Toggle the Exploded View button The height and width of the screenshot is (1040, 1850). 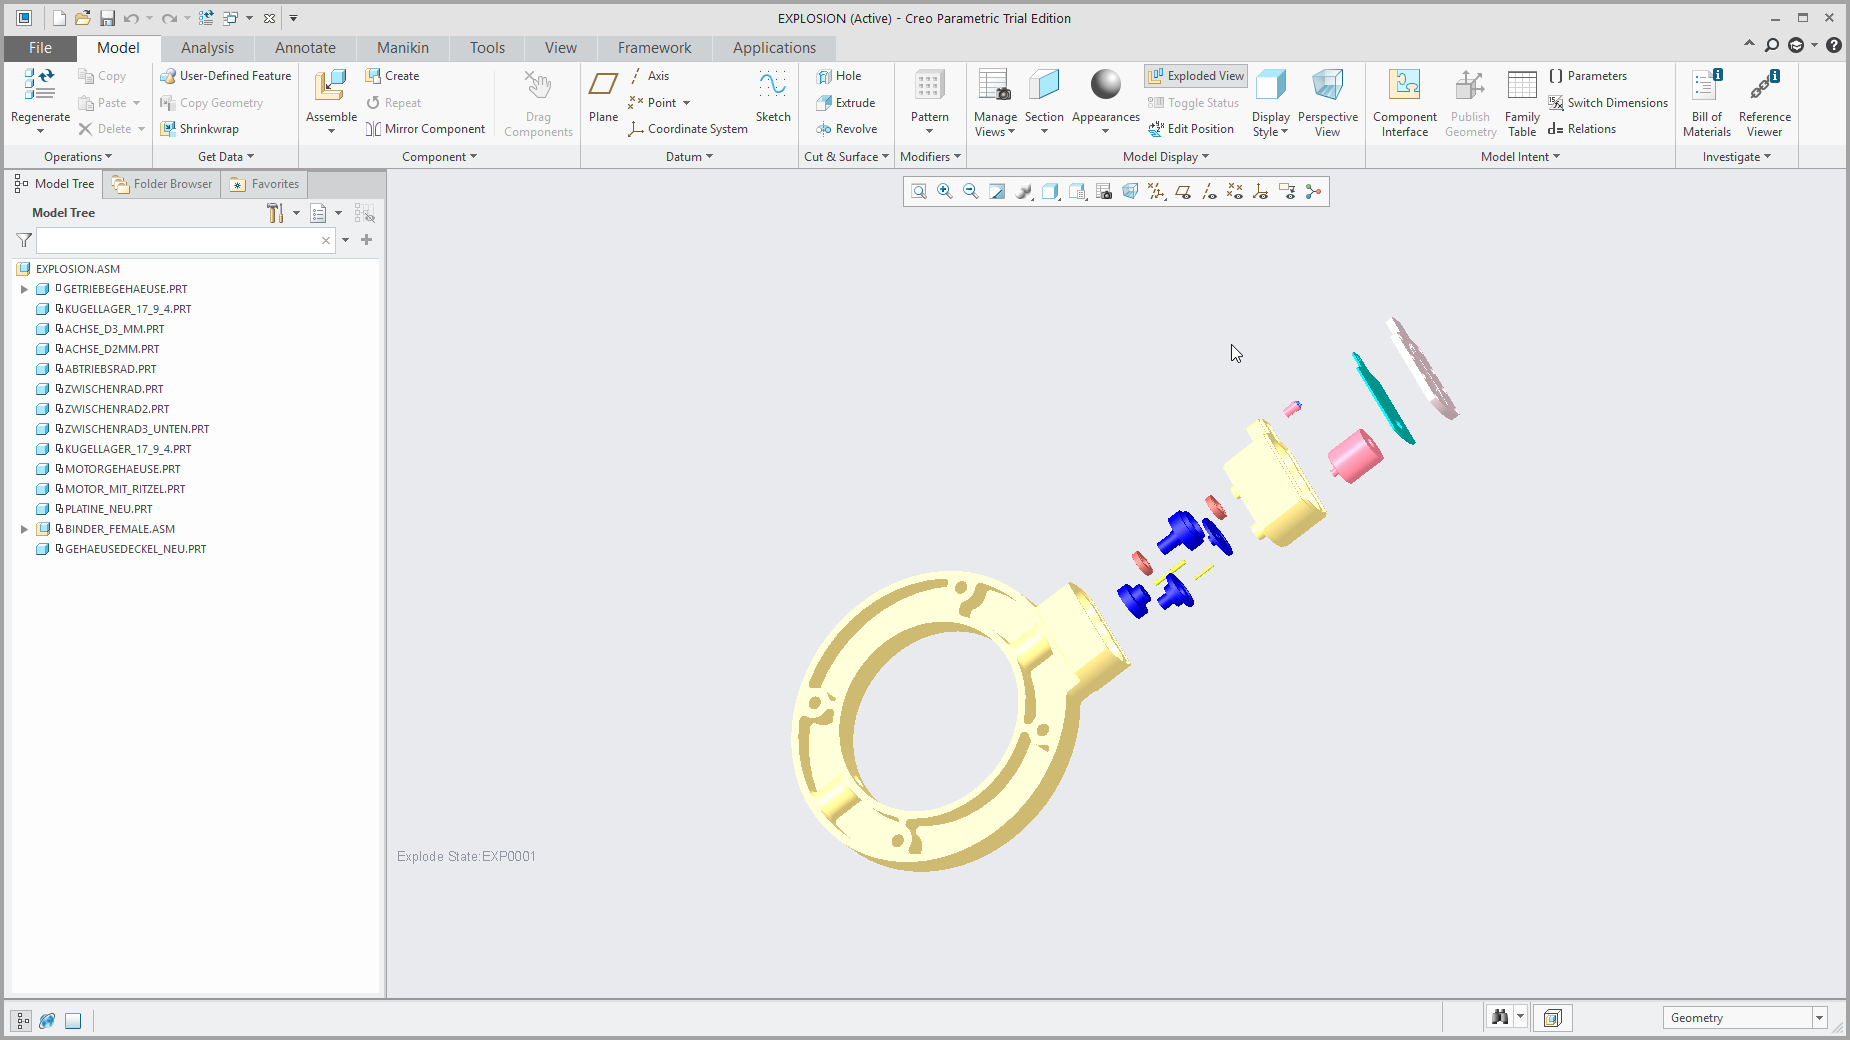tap(1196, 76)
